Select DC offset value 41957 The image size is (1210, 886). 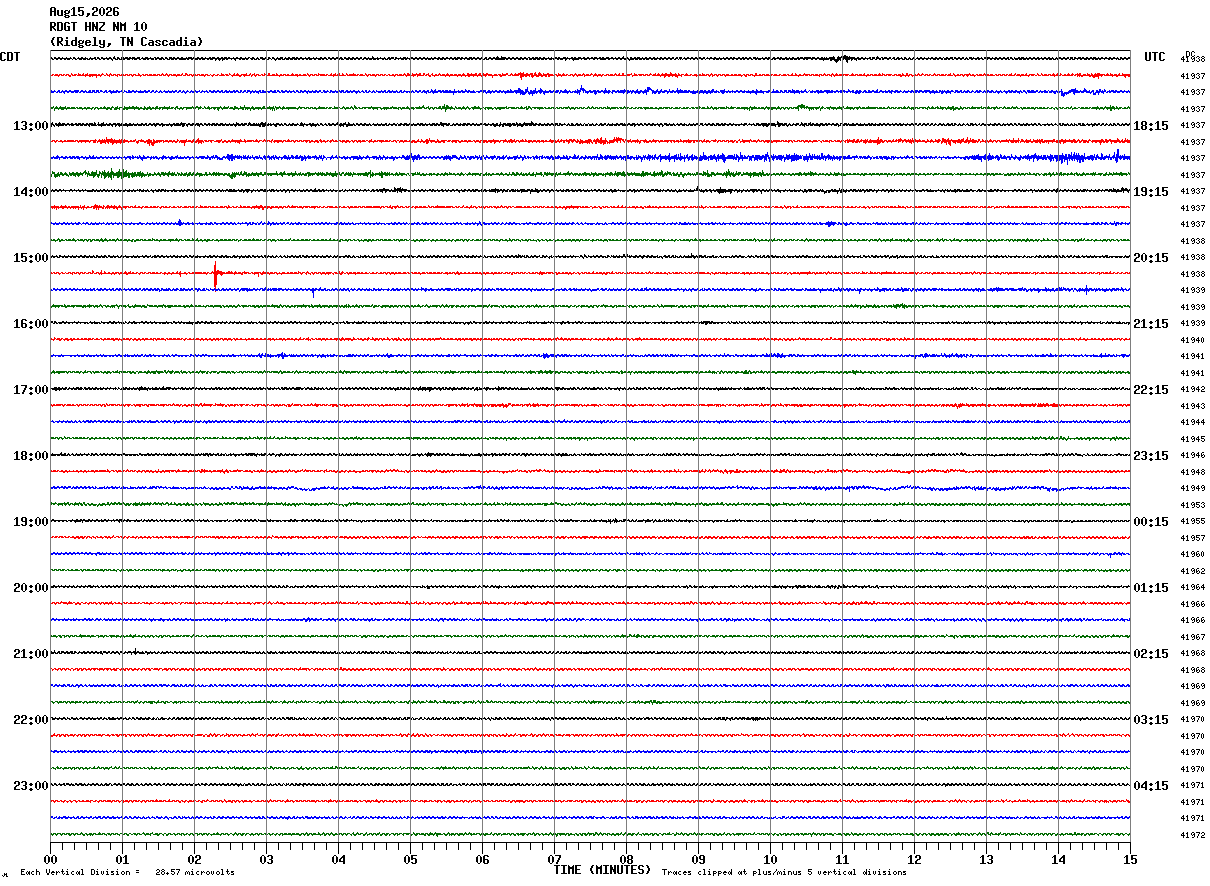(x=1193, y=538)
